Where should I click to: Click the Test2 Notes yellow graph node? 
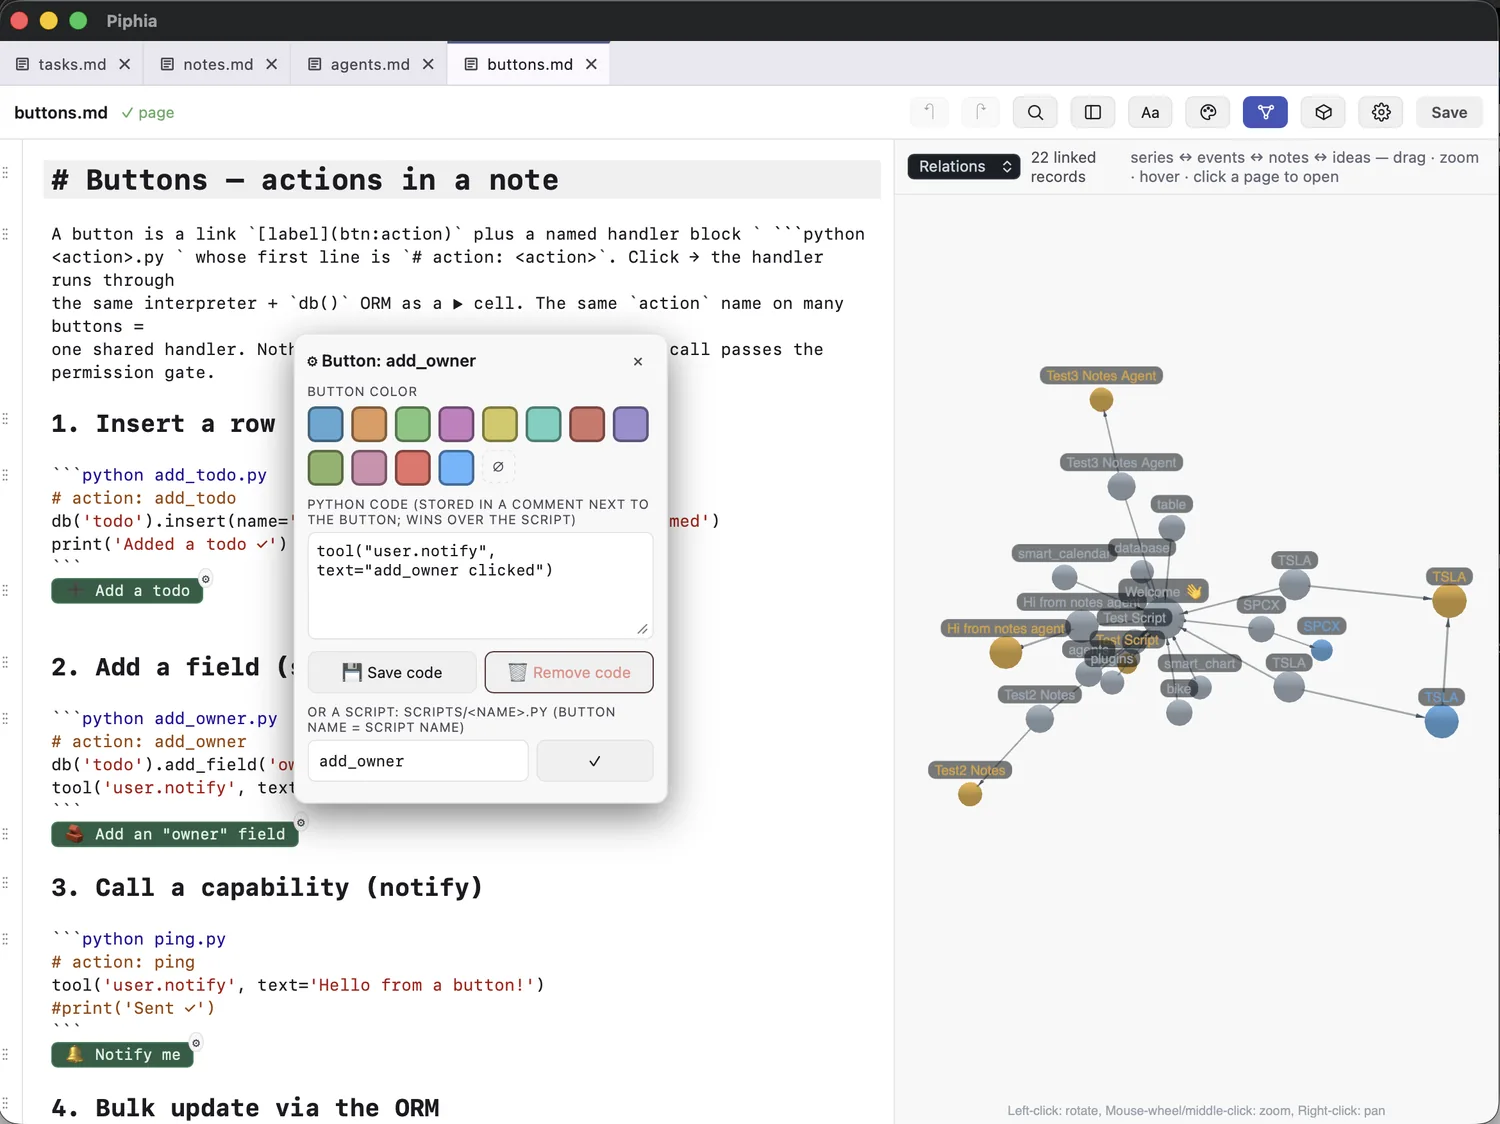pos(970,794)
